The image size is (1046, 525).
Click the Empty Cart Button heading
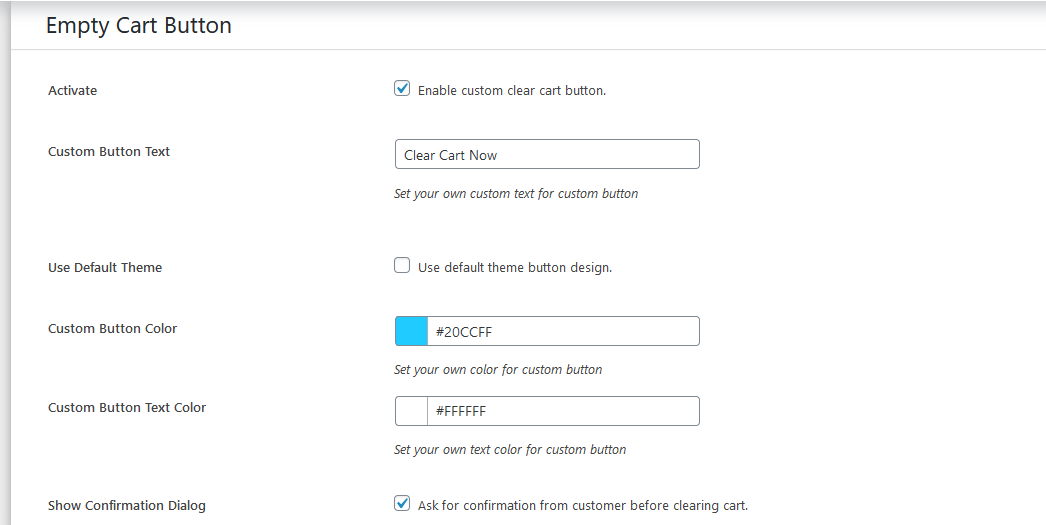[139, 26]
